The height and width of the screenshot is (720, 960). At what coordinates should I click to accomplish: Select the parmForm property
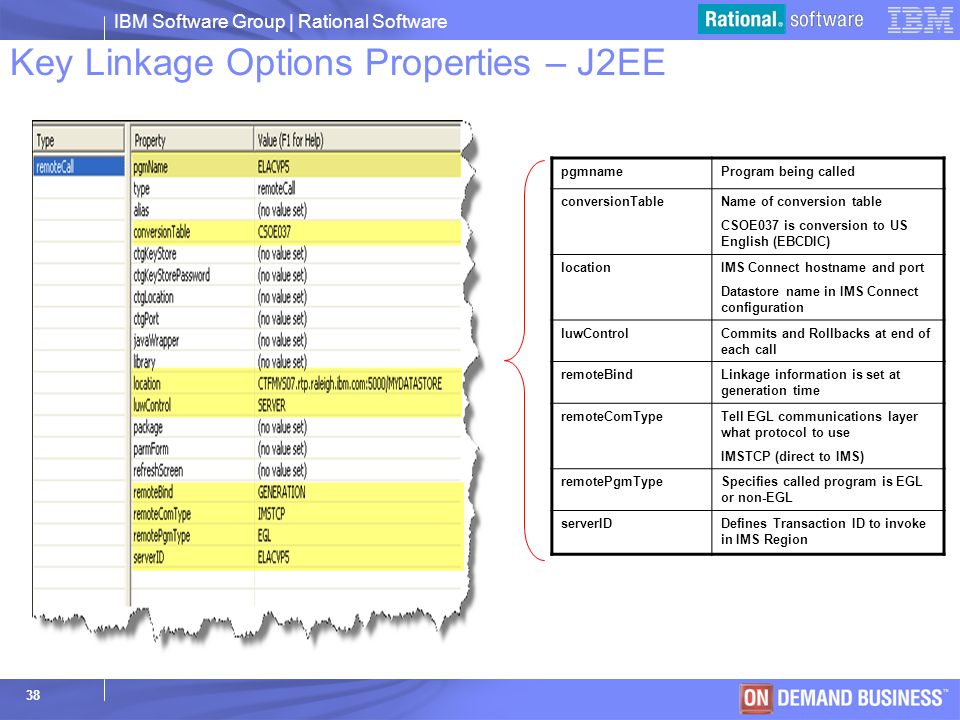pyautogui.click(x=151, y=449)
